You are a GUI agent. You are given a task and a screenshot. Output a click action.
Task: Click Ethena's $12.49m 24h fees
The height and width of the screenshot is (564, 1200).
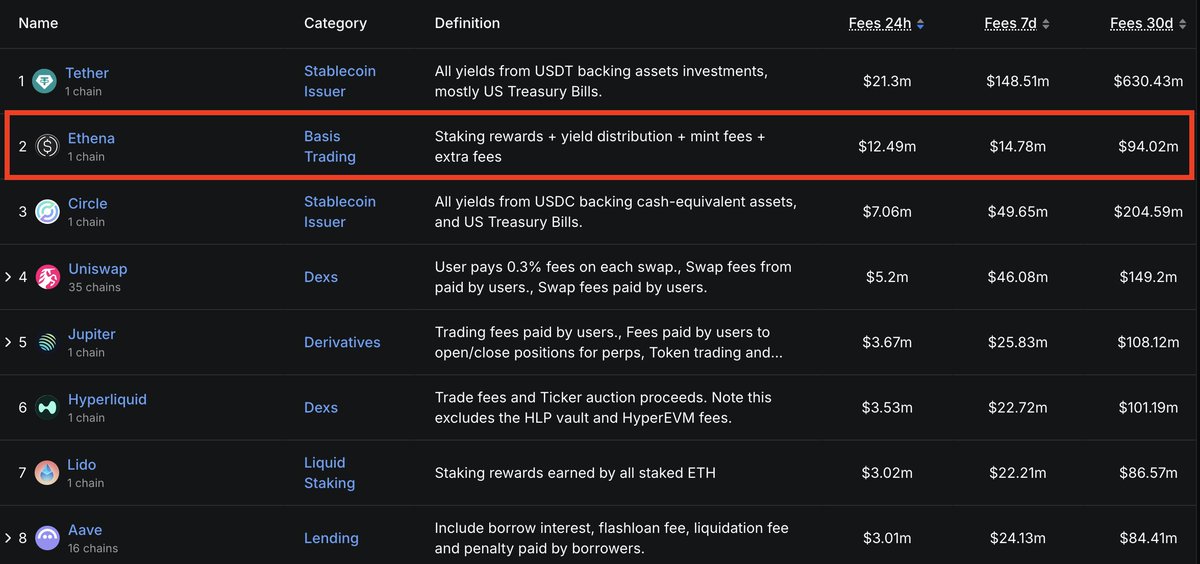click(887, 147)
